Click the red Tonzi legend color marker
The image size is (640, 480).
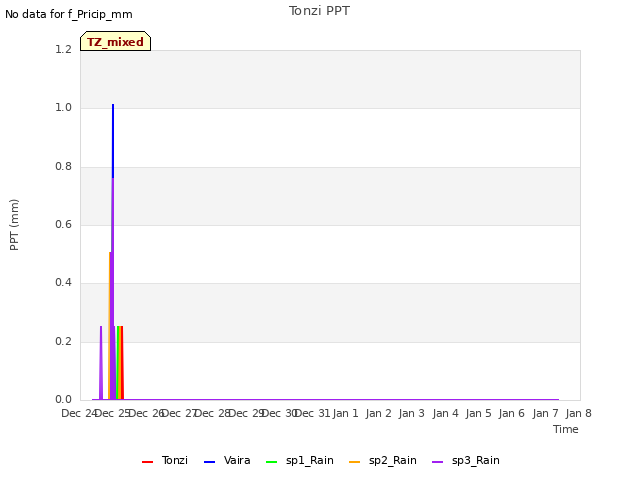[x=147, y=462]
